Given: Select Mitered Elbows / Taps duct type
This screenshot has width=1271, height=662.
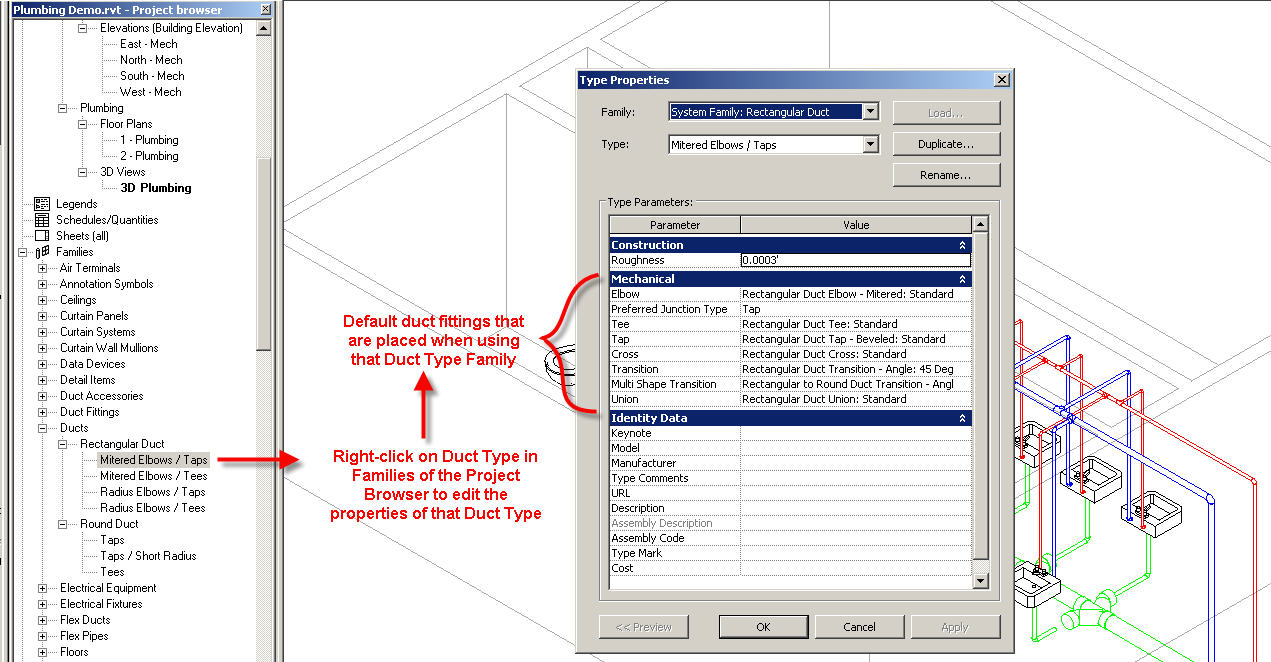Looking at the screenshot, I should [153, 460].
